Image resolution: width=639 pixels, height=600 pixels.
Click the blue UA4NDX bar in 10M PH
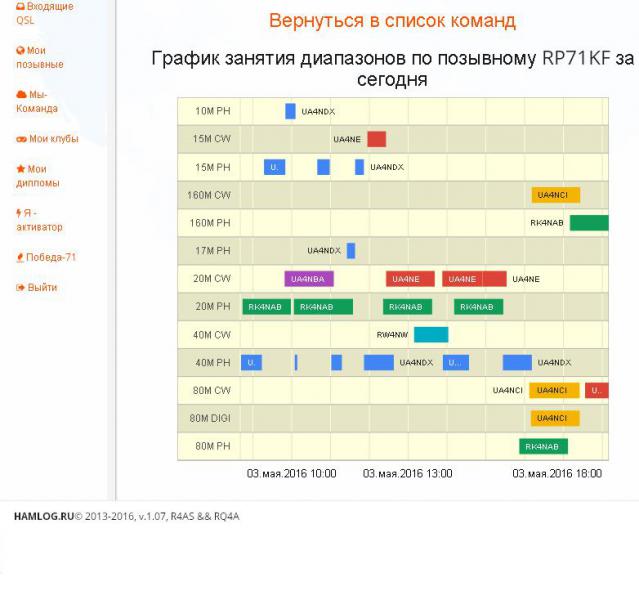click(290, 111)
